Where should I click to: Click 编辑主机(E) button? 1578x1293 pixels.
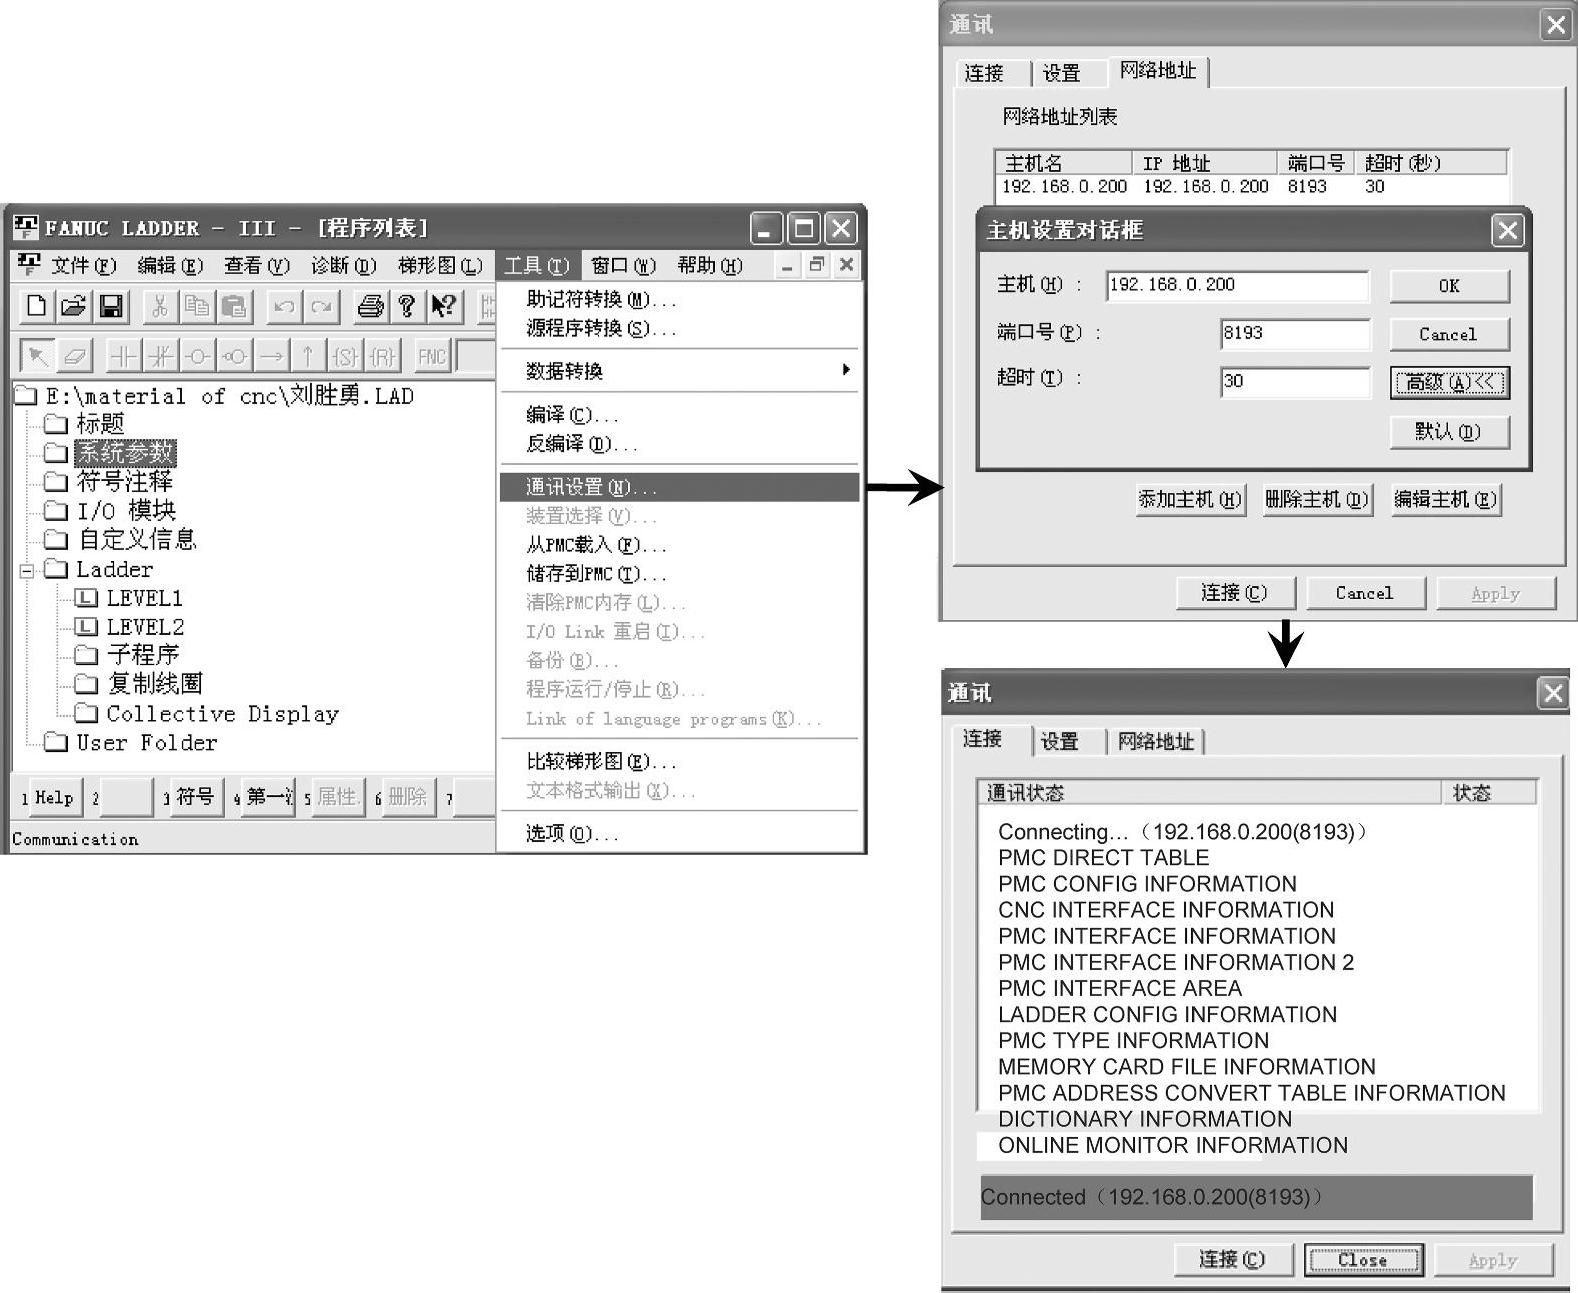[1446, 499]
